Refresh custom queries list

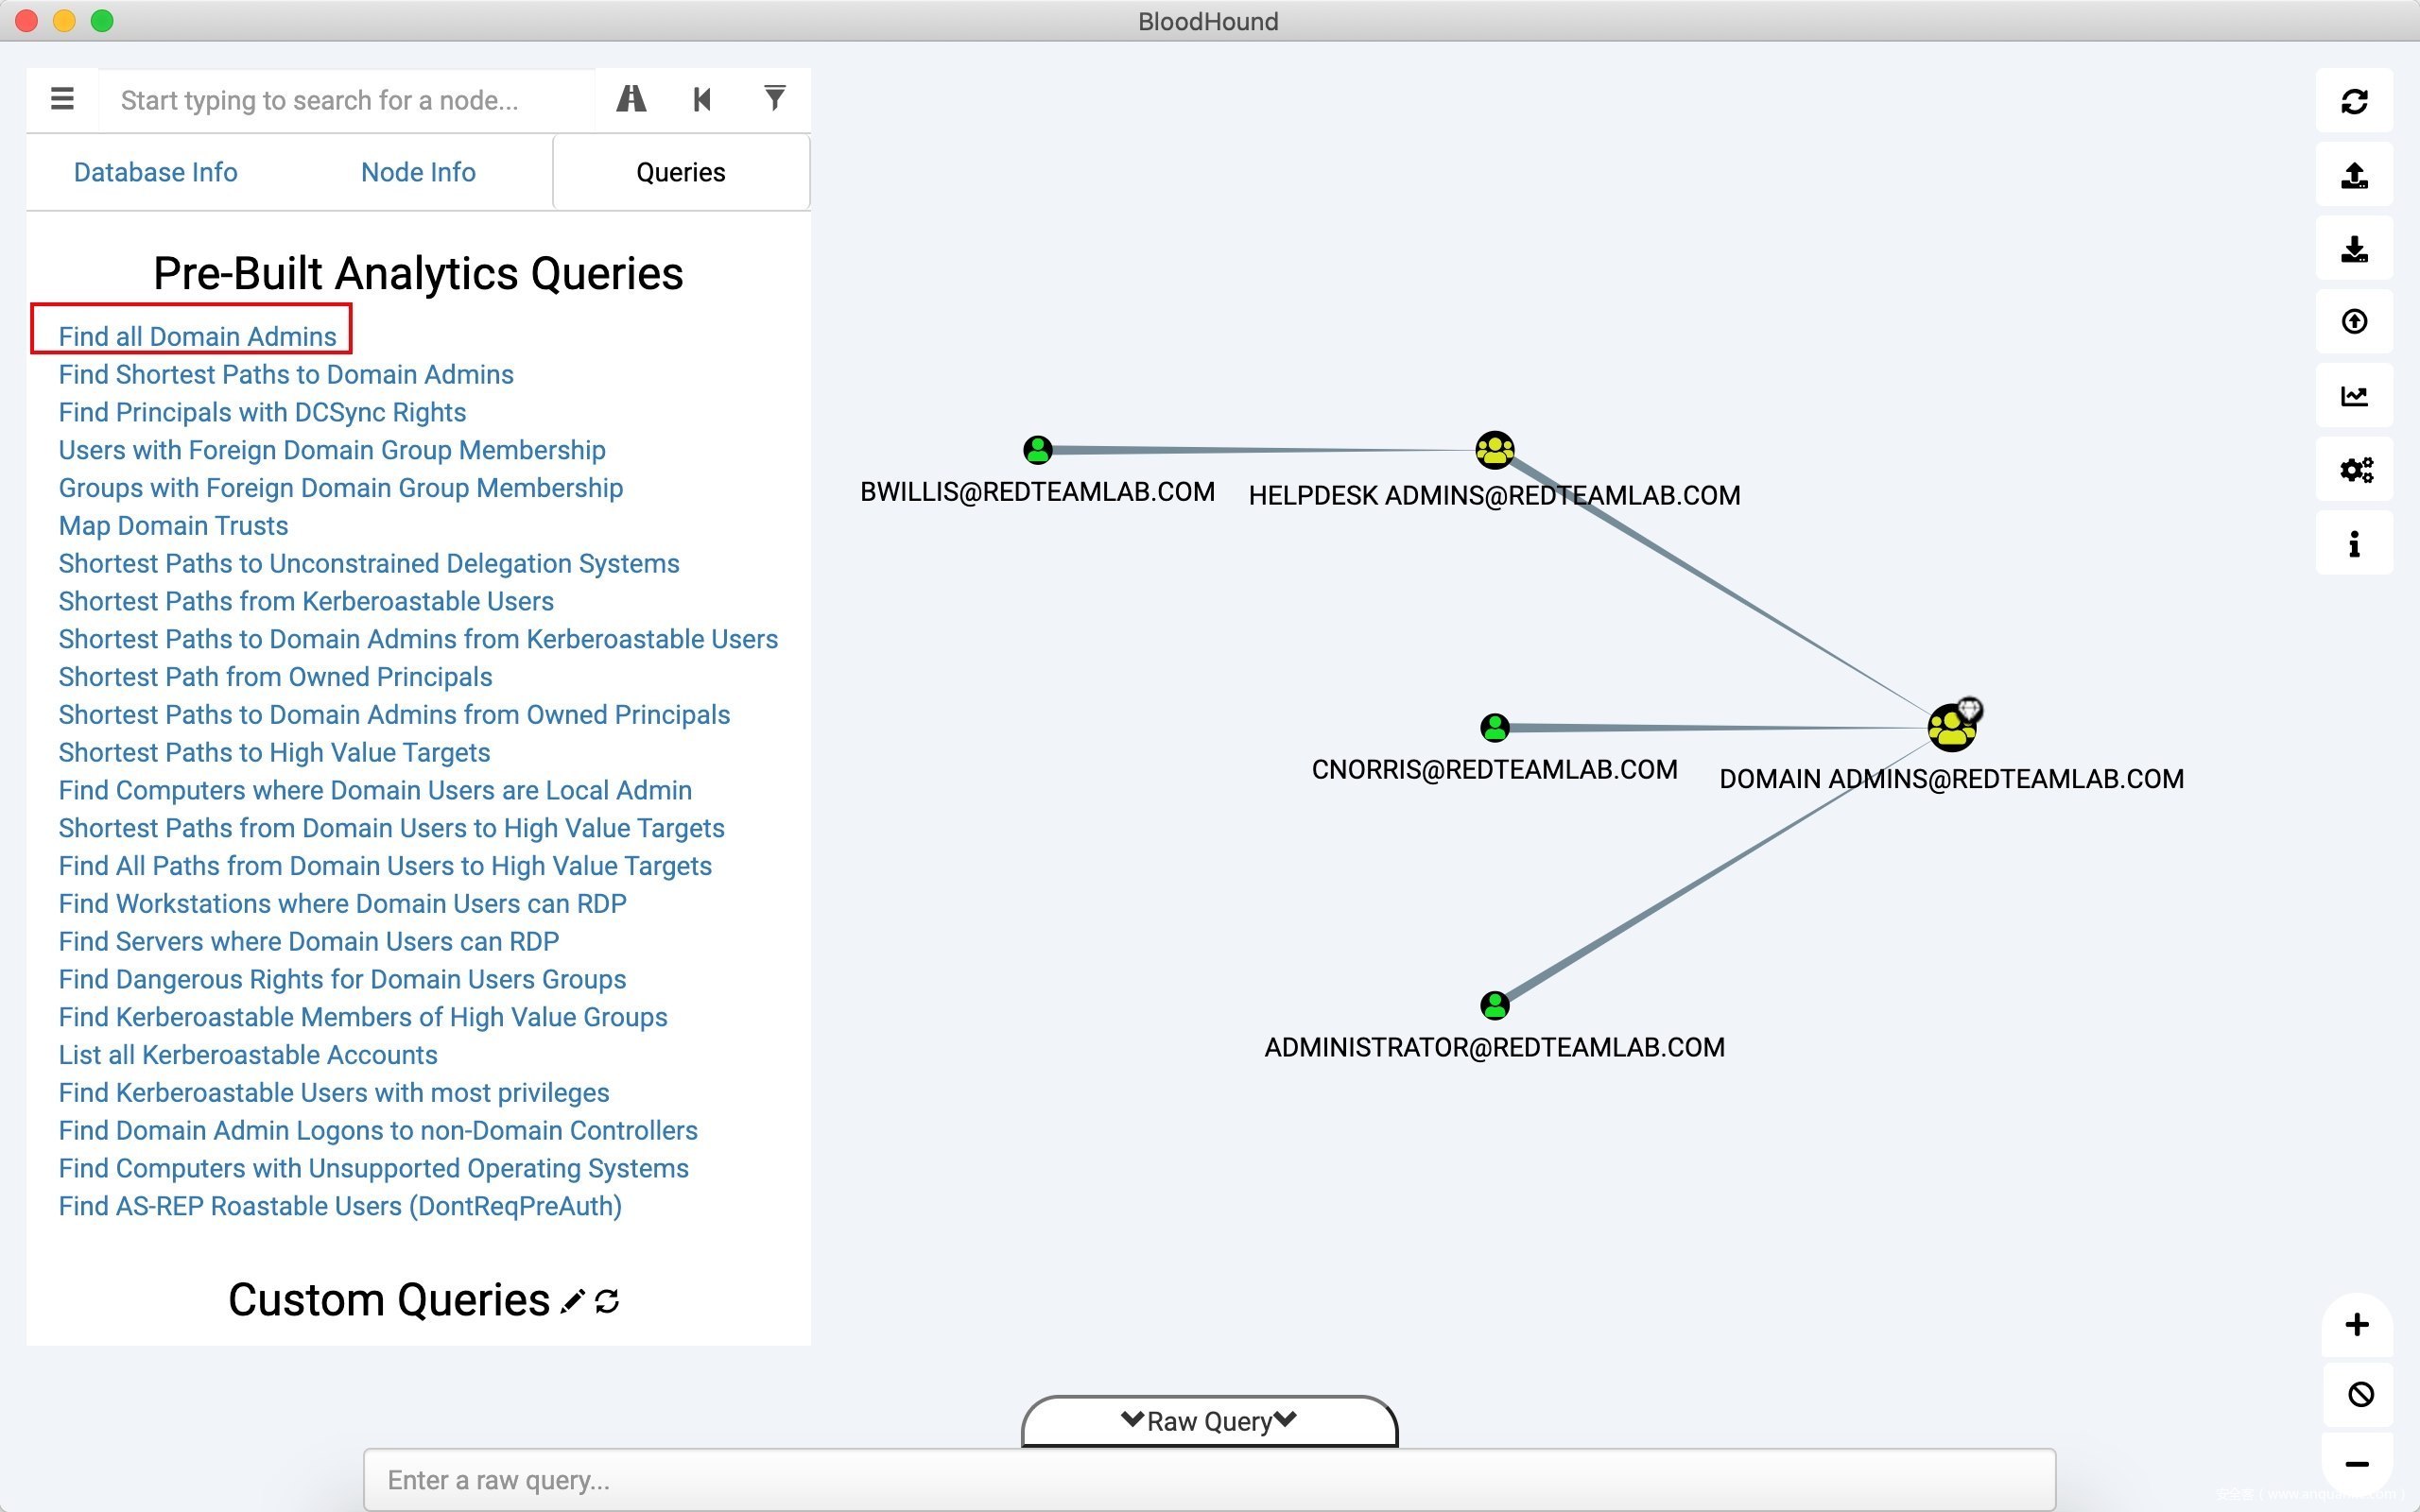pyautogui.click(x=607, y=1301)
